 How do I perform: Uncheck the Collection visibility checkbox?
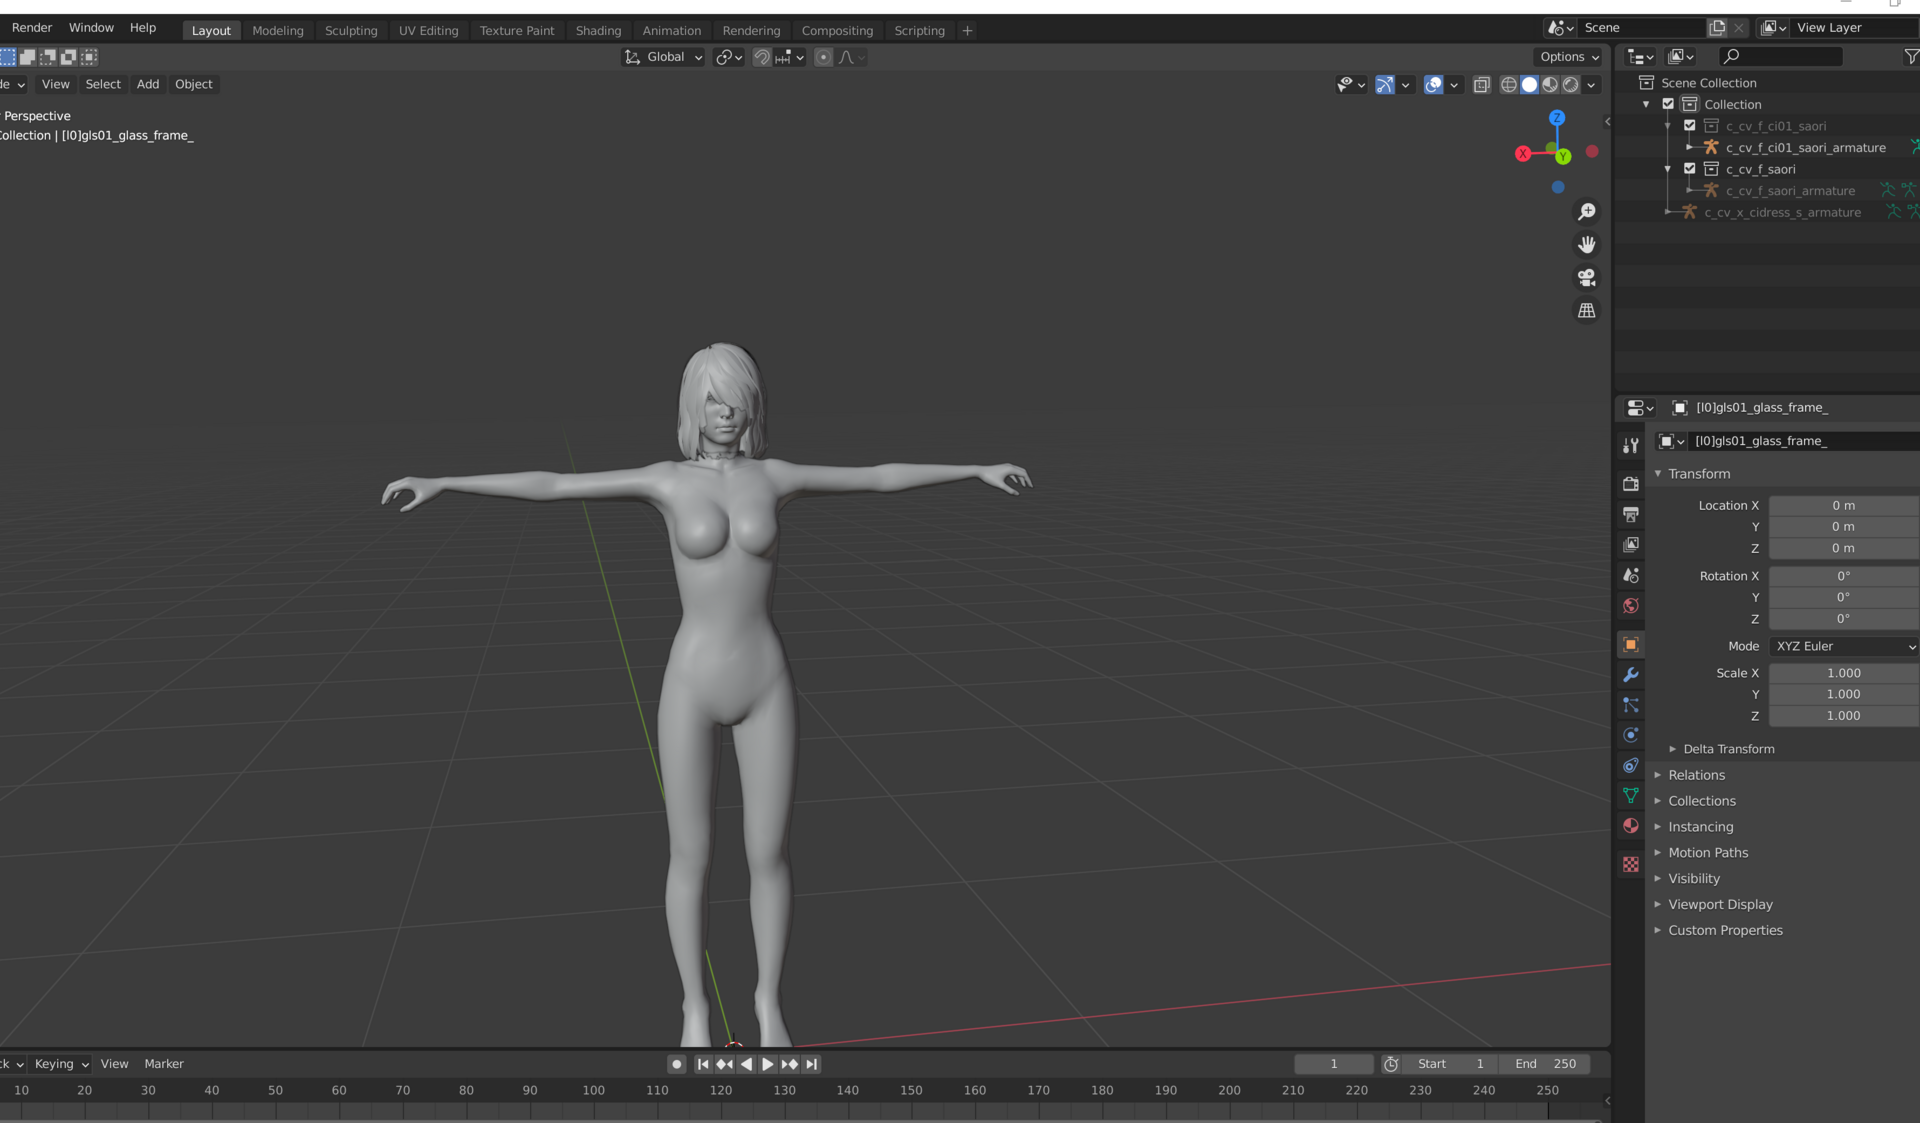1668,104
